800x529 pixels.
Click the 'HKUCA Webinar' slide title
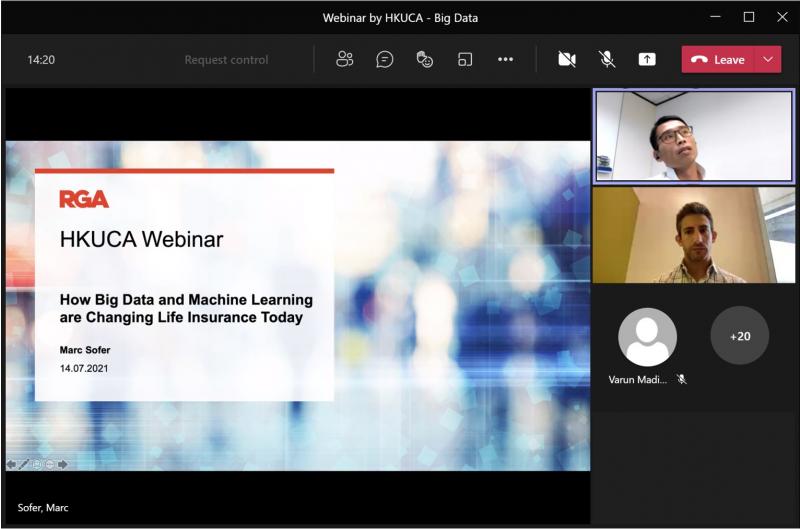(141, 239)
